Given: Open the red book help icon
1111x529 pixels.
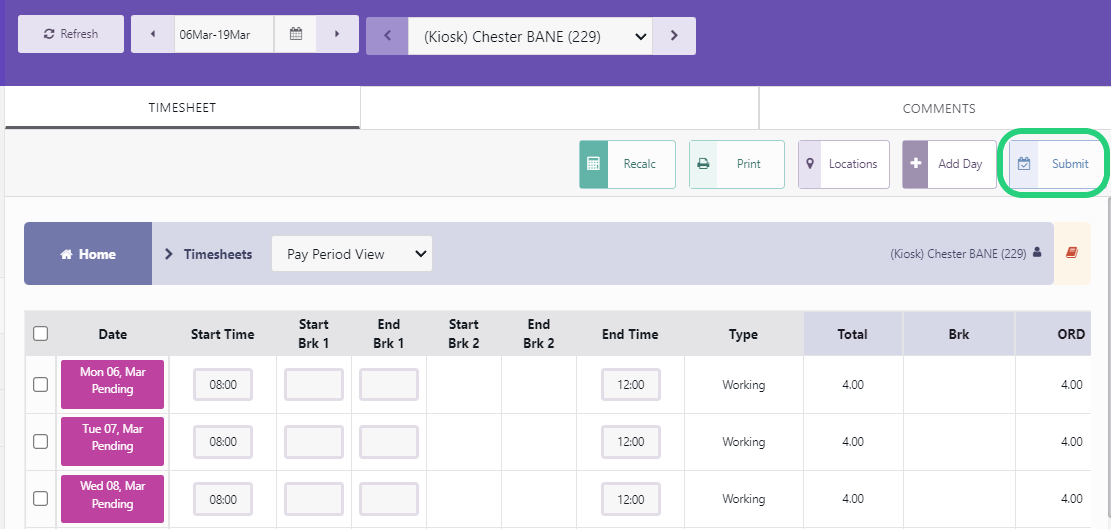Looking at the screenshot, I should [x=1071, y=253].
